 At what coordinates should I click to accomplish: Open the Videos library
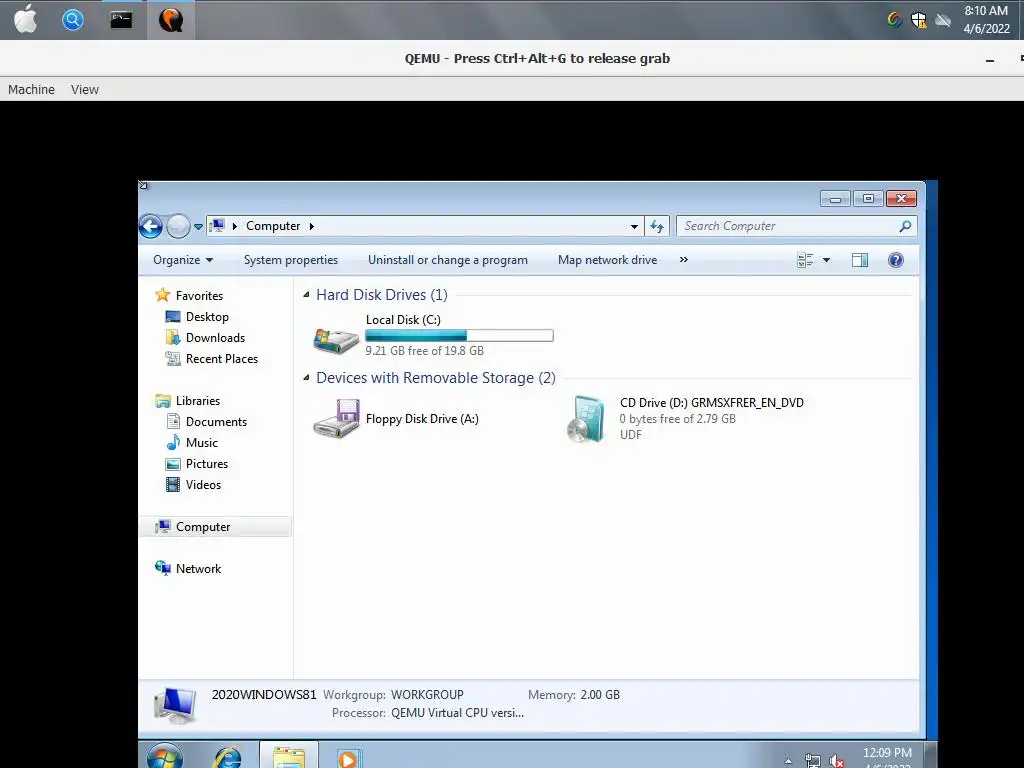(x=203, y=485)
